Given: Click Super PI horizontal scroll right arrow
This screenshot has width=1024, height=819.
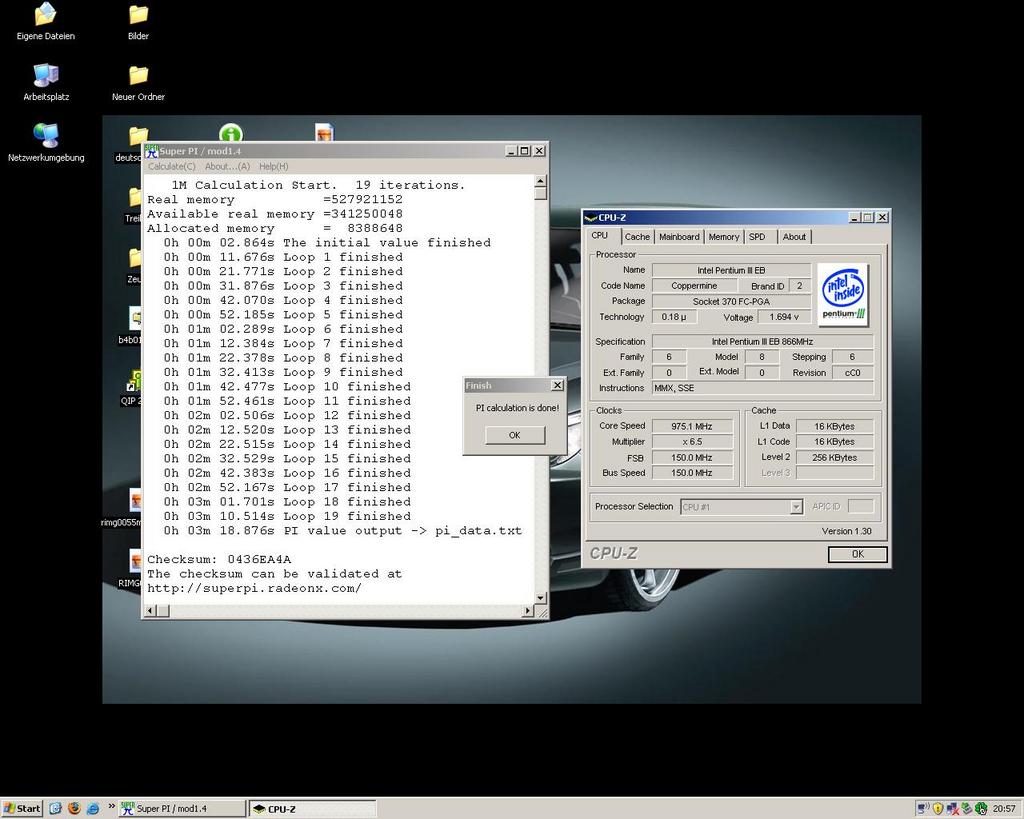Looking at the screenshot, I should [528, 611].
